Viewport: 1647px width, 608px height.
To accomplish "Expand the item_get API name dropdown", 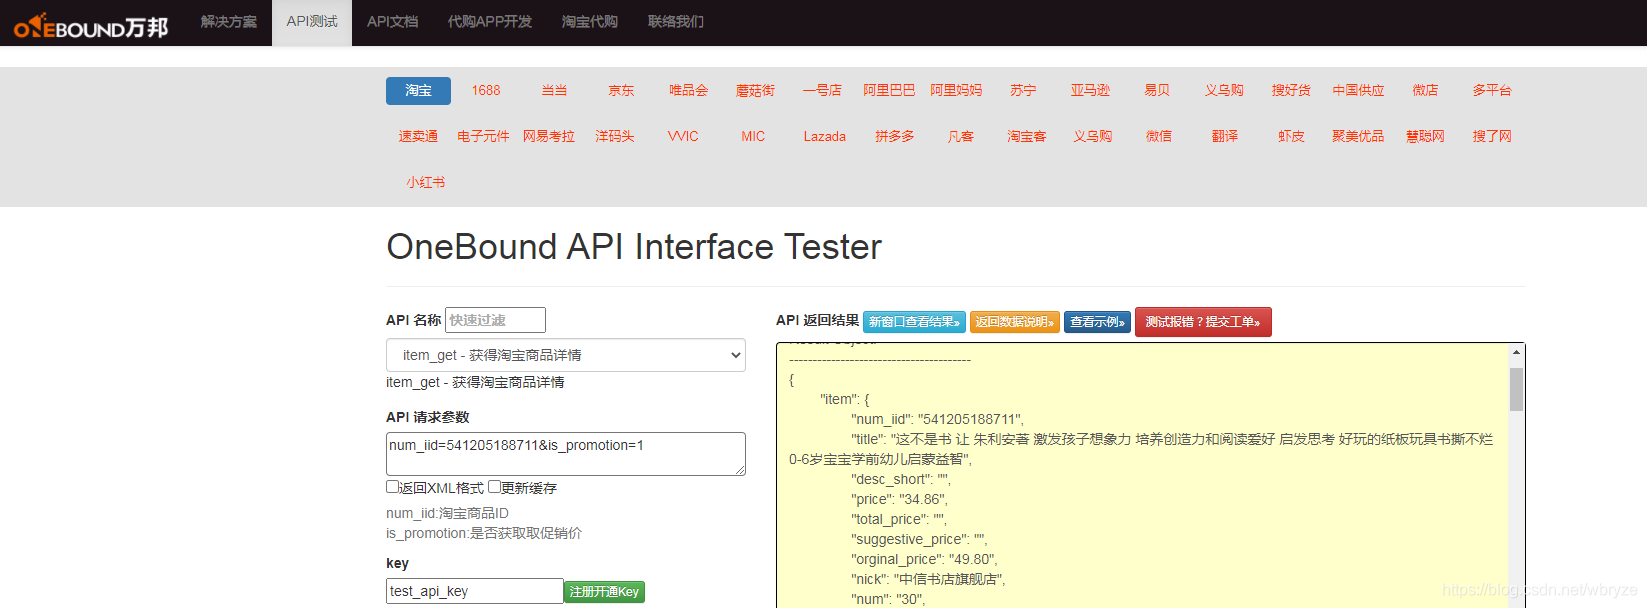I will tap(566, 355).
